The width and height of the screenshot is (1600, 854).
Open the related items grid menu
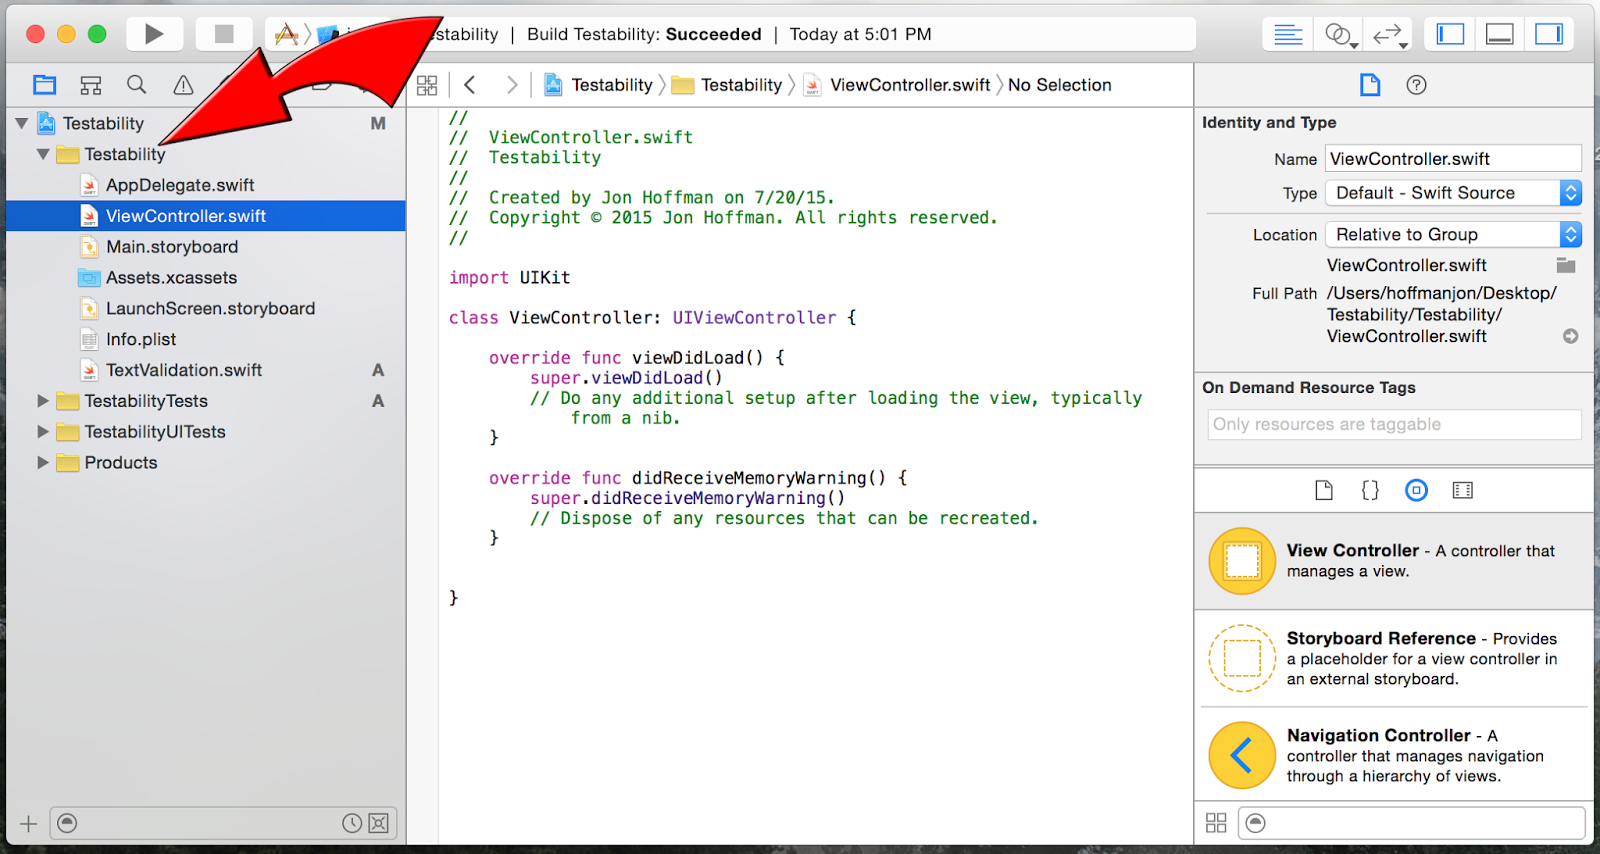click(x=427, y=85)
